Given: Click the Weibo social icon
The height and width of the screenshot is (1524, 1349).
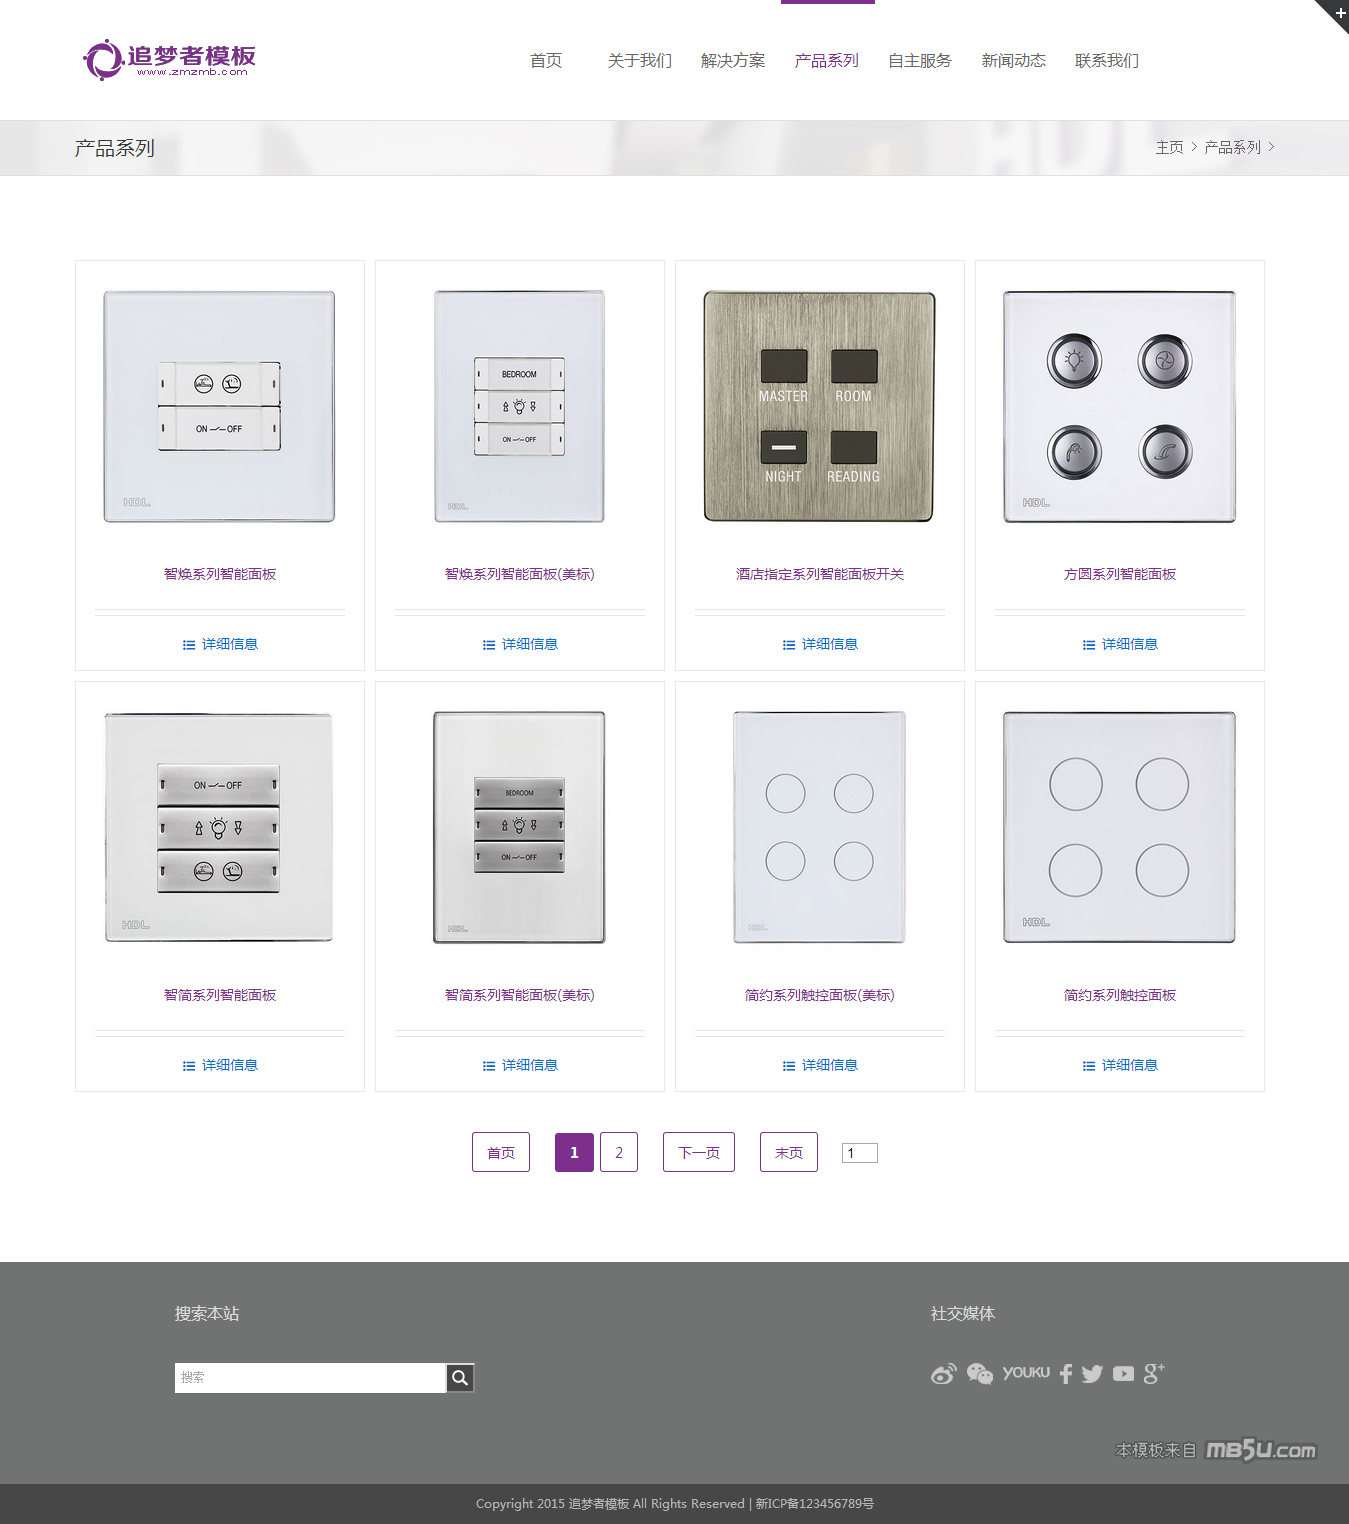Looking at the screenshot, I should coord(943,1374).
